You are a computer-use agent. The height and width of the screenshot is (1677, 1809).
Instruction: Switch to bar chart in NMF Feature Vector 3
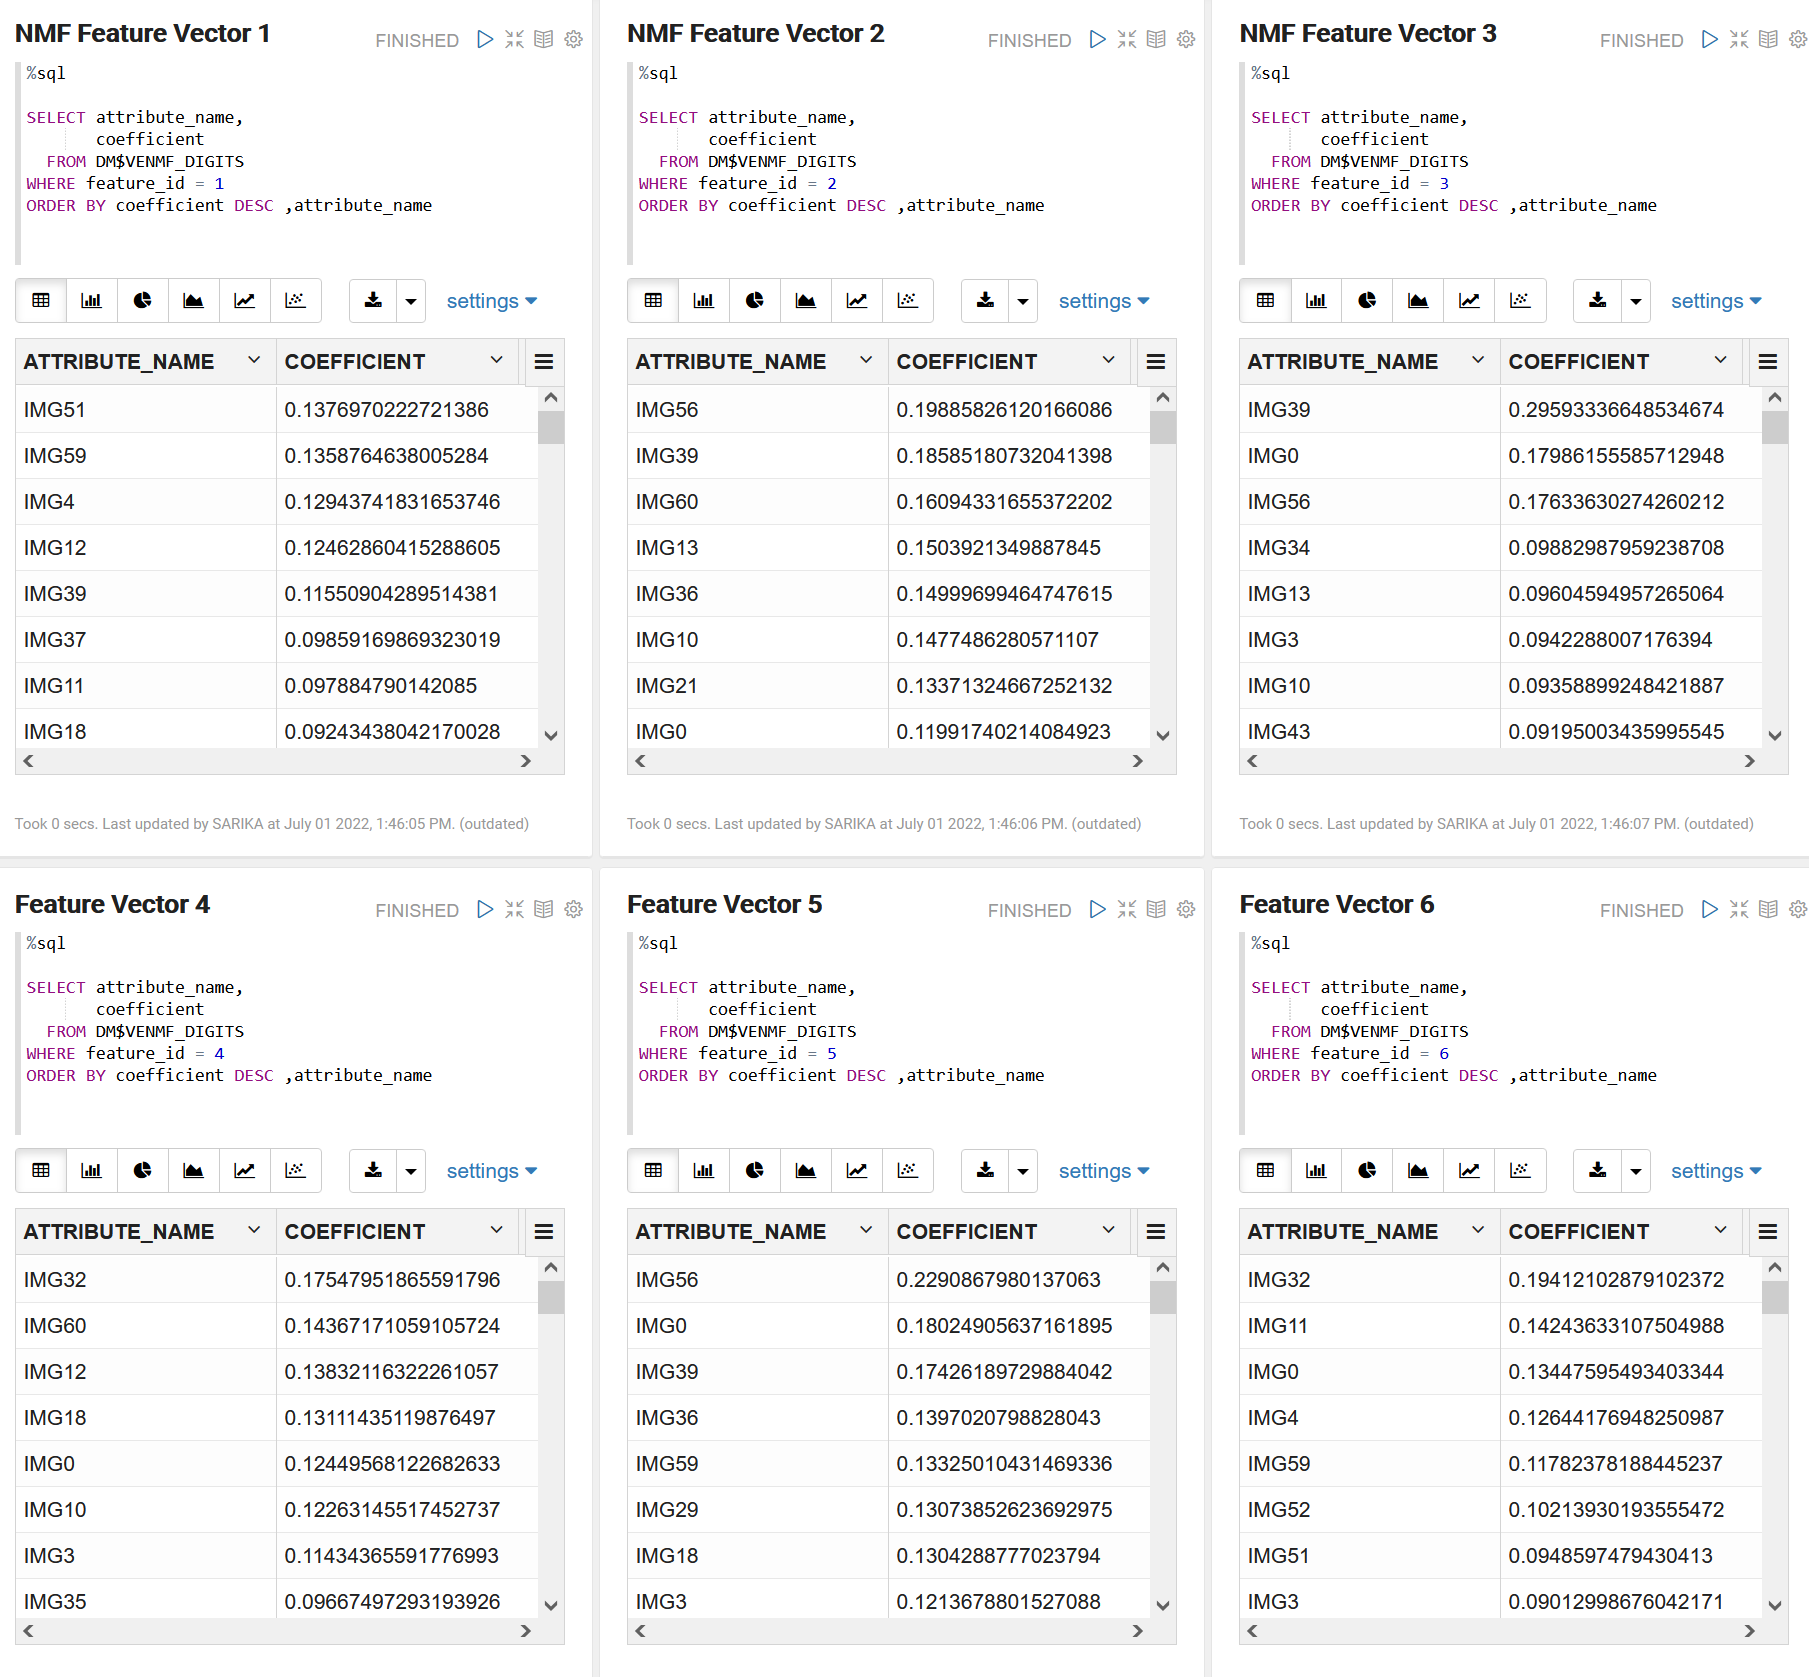(1316, 300)
